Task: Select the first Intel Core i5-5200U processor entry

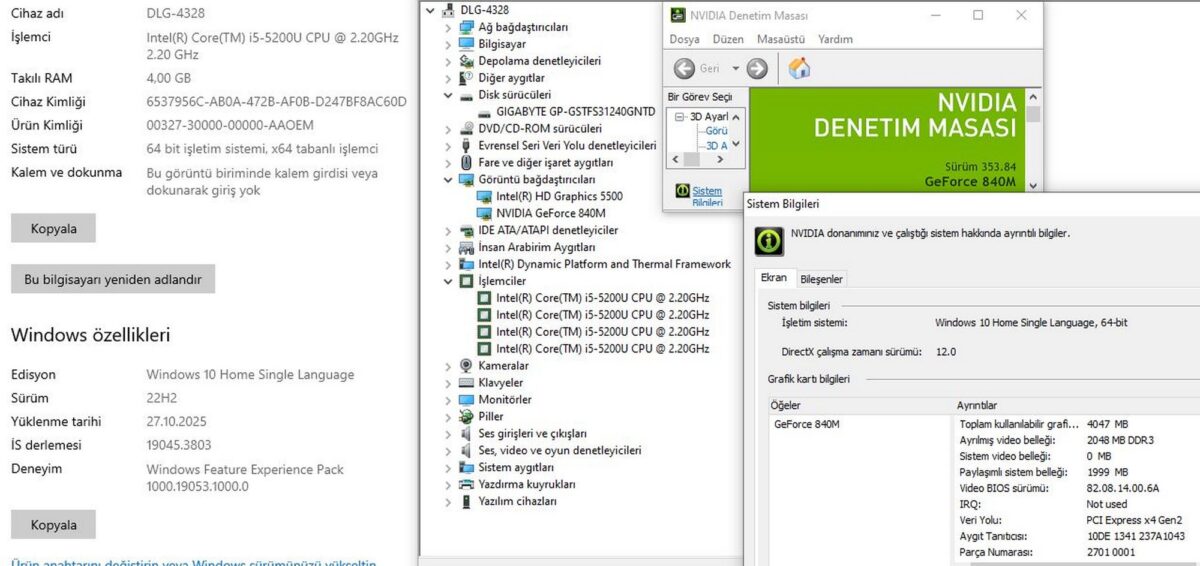Action: (x=602, y=298)
